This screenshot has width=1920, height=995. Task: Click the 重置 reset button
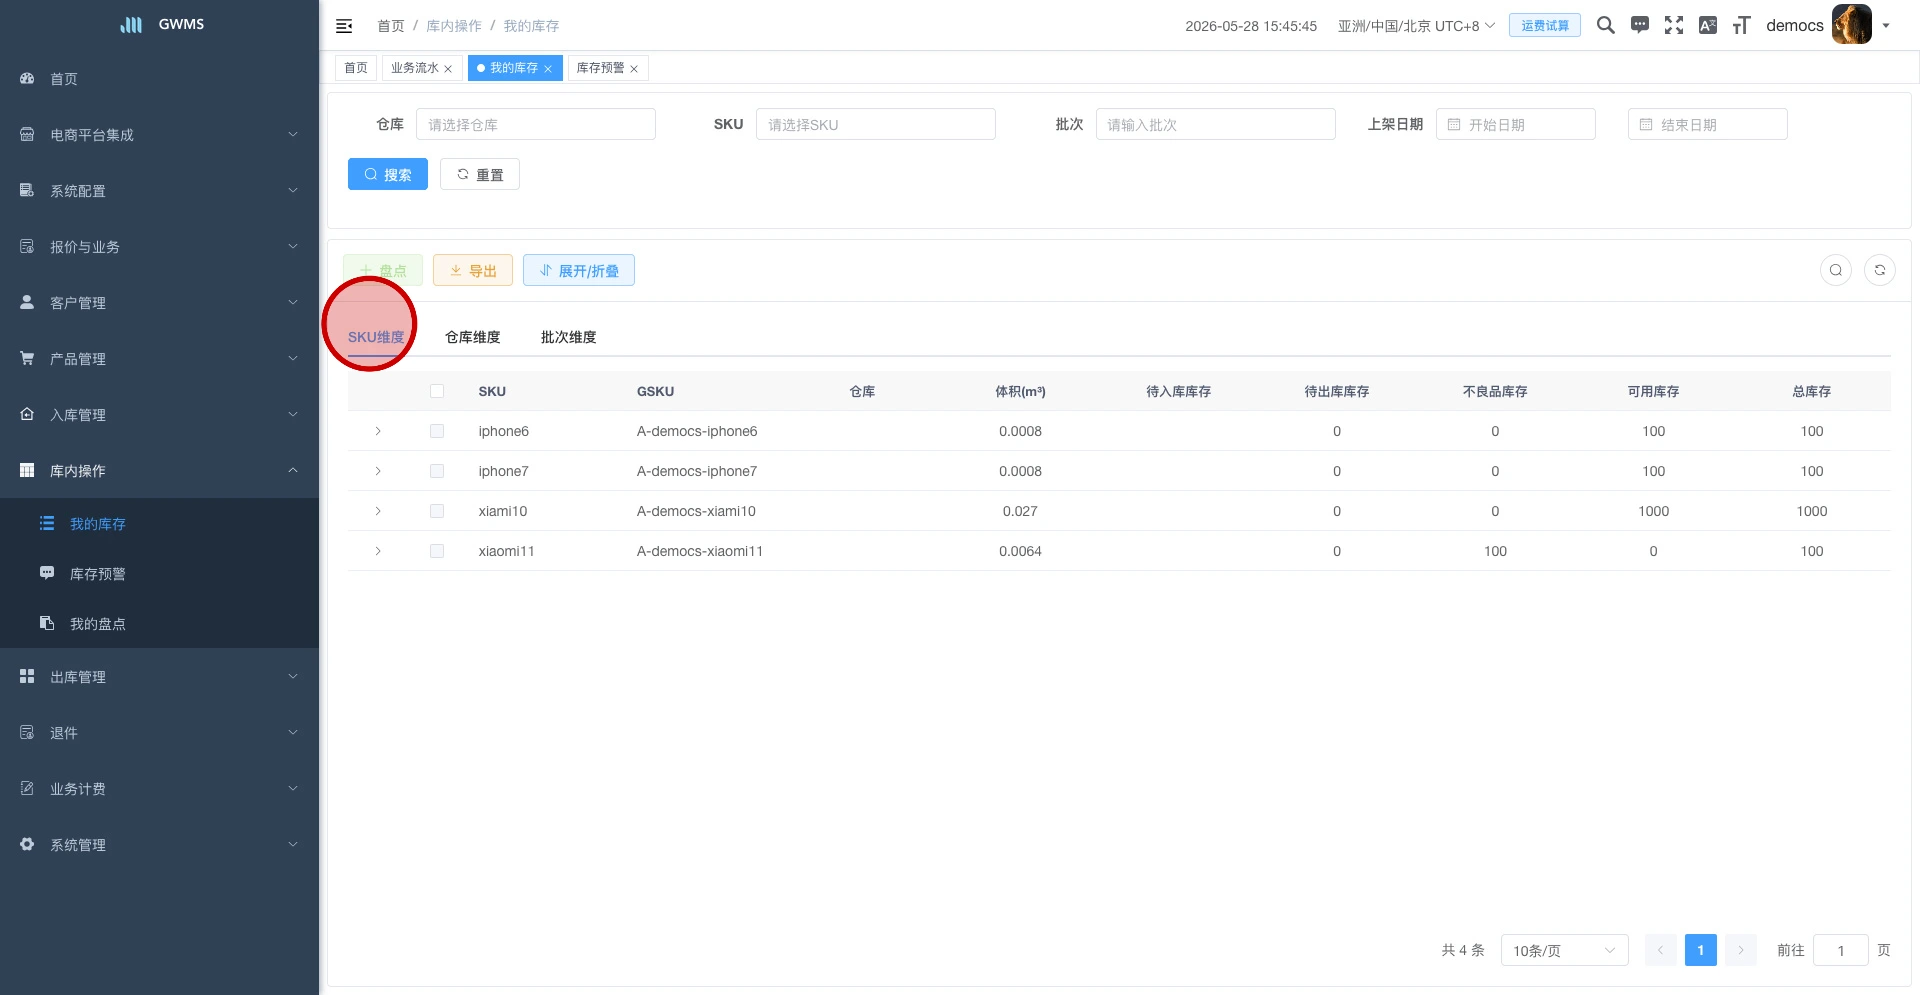point(480,174)
